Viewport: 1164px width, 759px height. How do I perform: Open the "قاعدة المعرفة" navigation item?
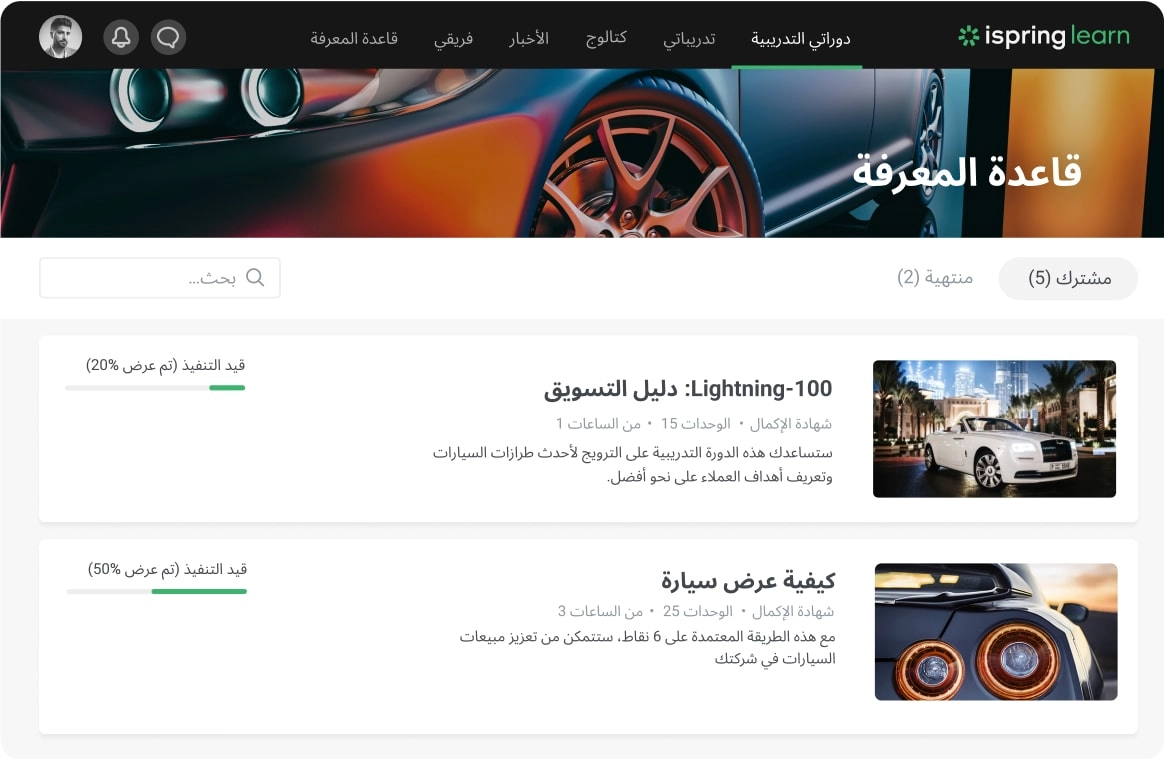point(356,38)
